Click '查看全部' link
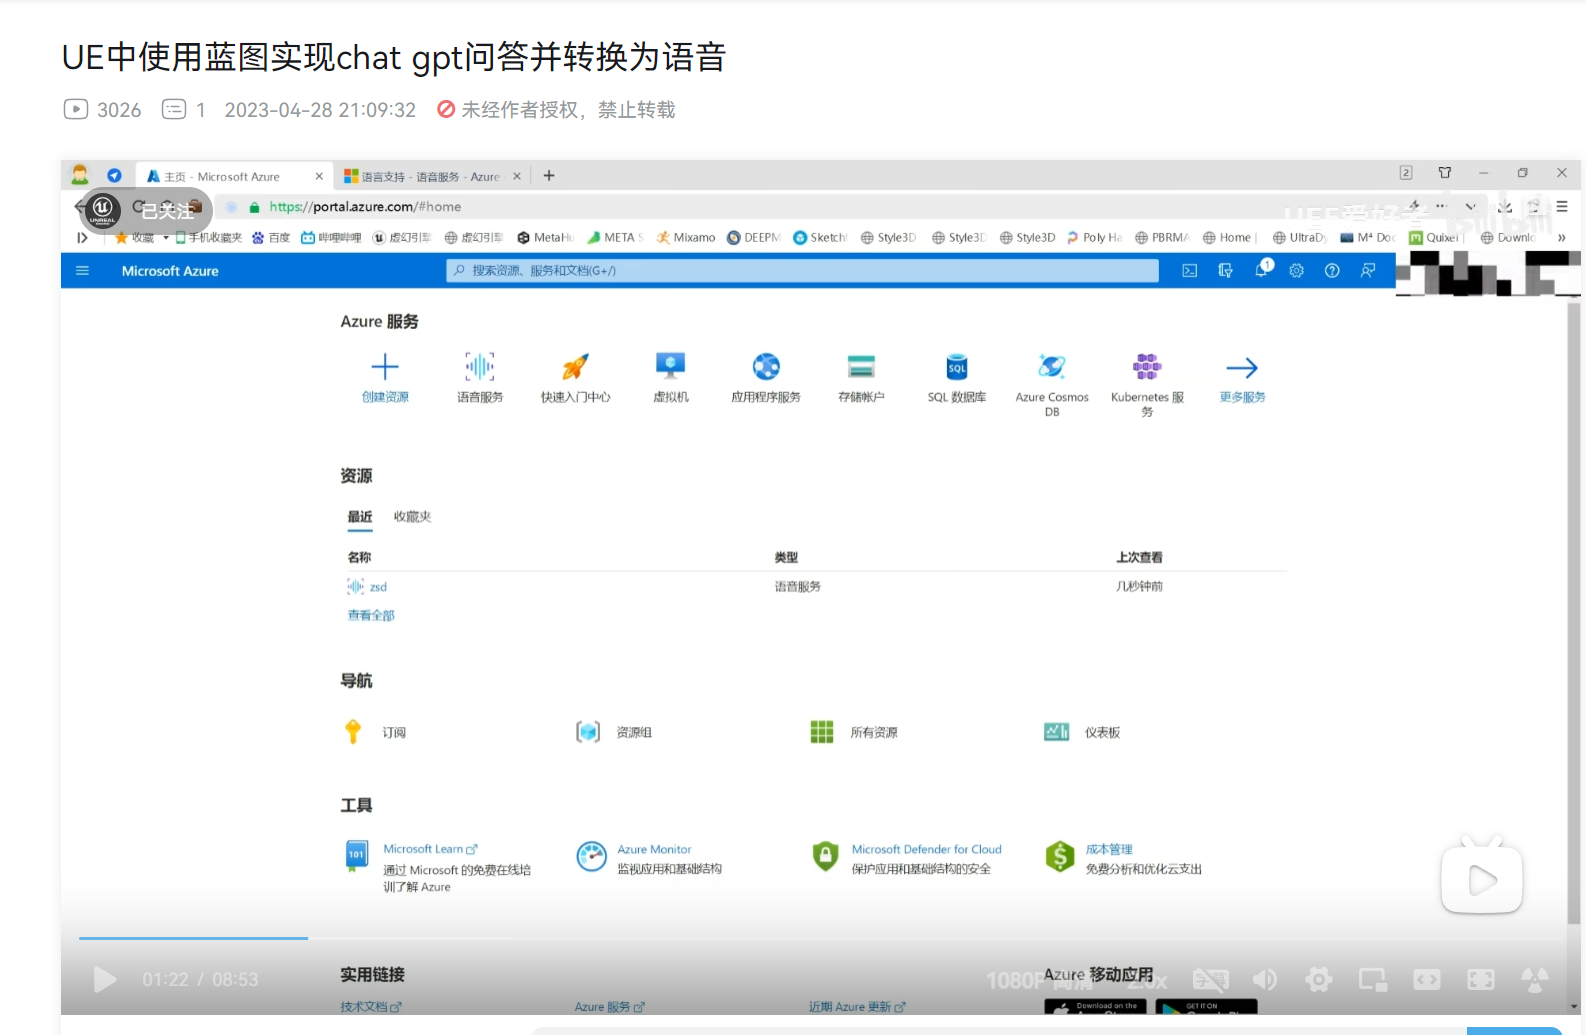This screenshot has height=1035, width=1586. coord(371,616)
